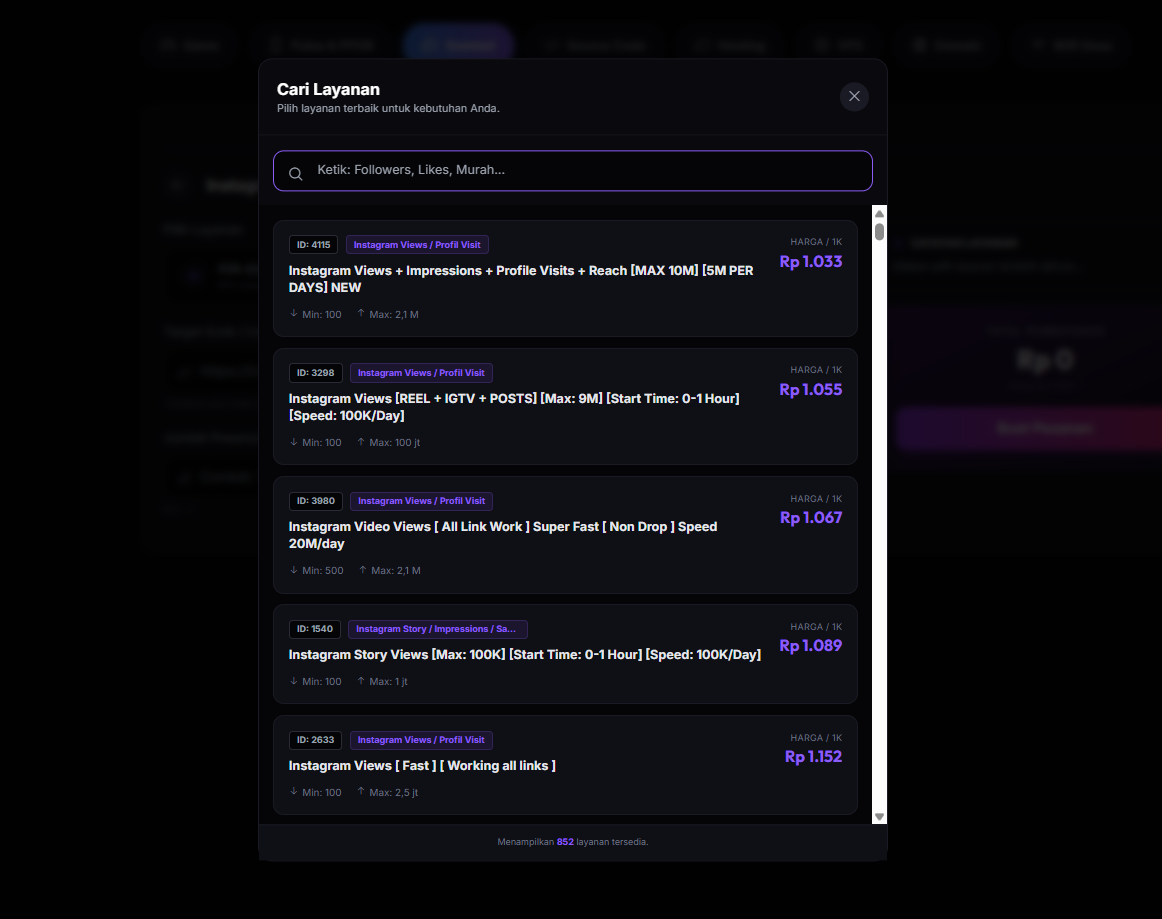
Task: Select service ID 4115 badge
Action: tap(313, 245)
